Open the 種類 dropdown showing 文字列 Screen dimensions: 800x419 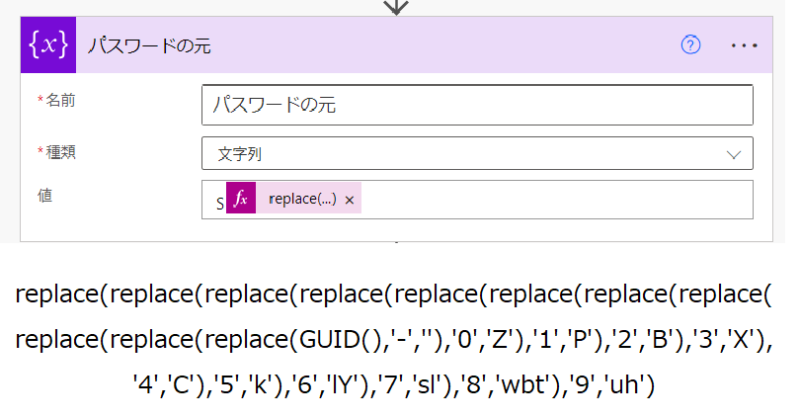(x=476, y=154)
